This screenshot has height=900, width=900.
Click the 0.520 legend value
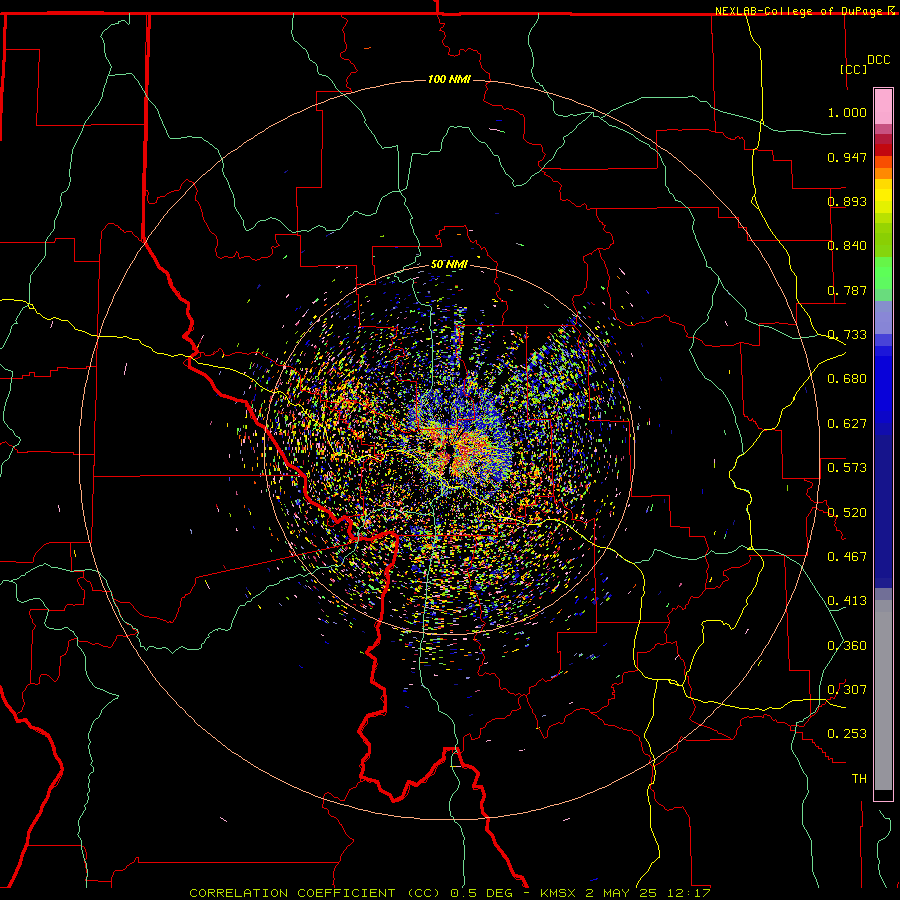click(x=847, y=513)
